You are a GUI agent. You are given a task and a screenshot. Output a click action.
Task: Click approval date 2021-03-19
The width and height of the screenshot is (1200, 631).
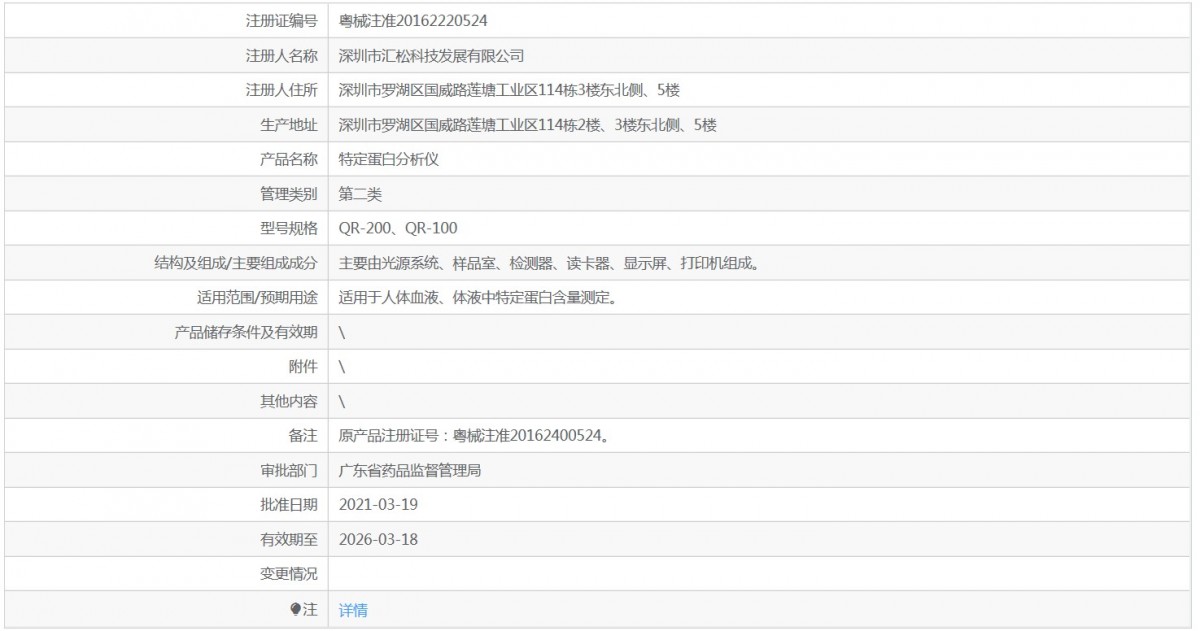(x=378, y=505)
